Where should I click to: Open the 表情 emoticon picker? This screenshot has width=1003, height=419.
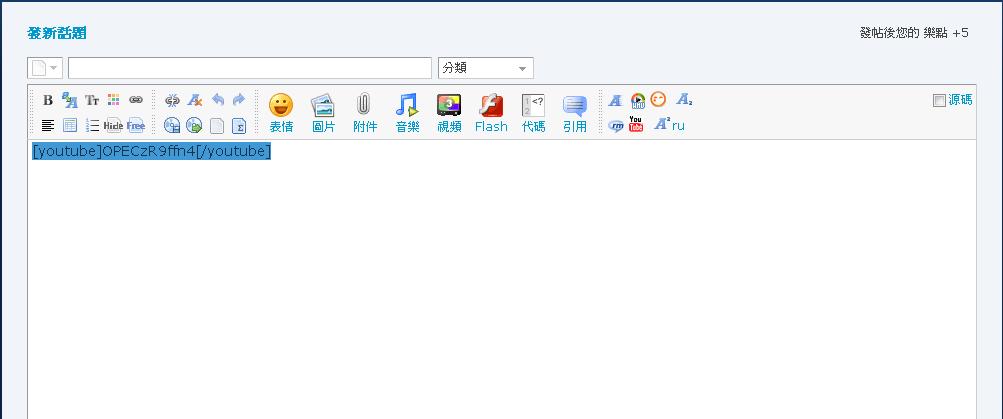pyautogui.click(x=281, y=113)
